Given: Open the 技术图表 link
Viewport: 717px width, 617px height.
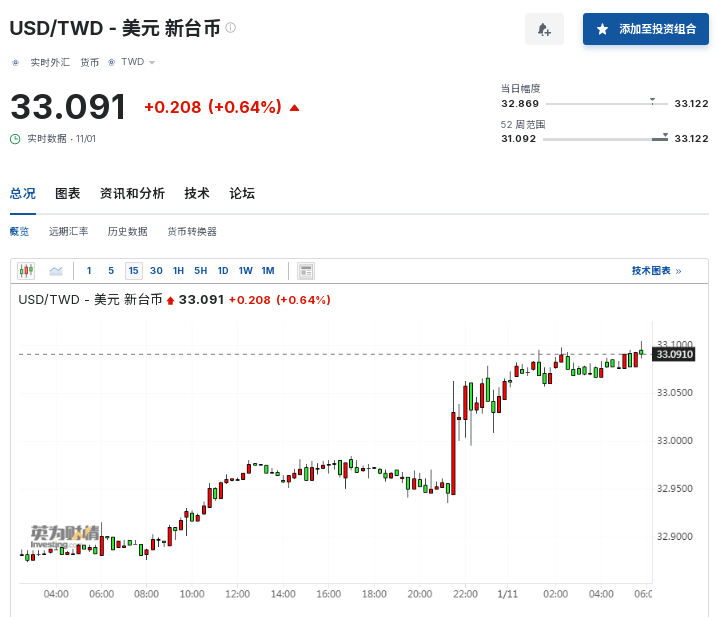Looking at the screenshot, I should 657,271.
